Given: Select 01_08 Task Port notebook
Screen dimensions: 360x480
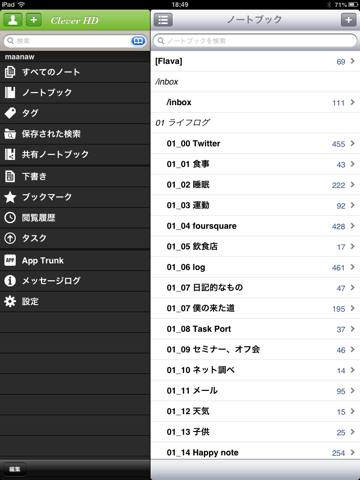Looking at the screenshot, I should [x=256, y=329].
